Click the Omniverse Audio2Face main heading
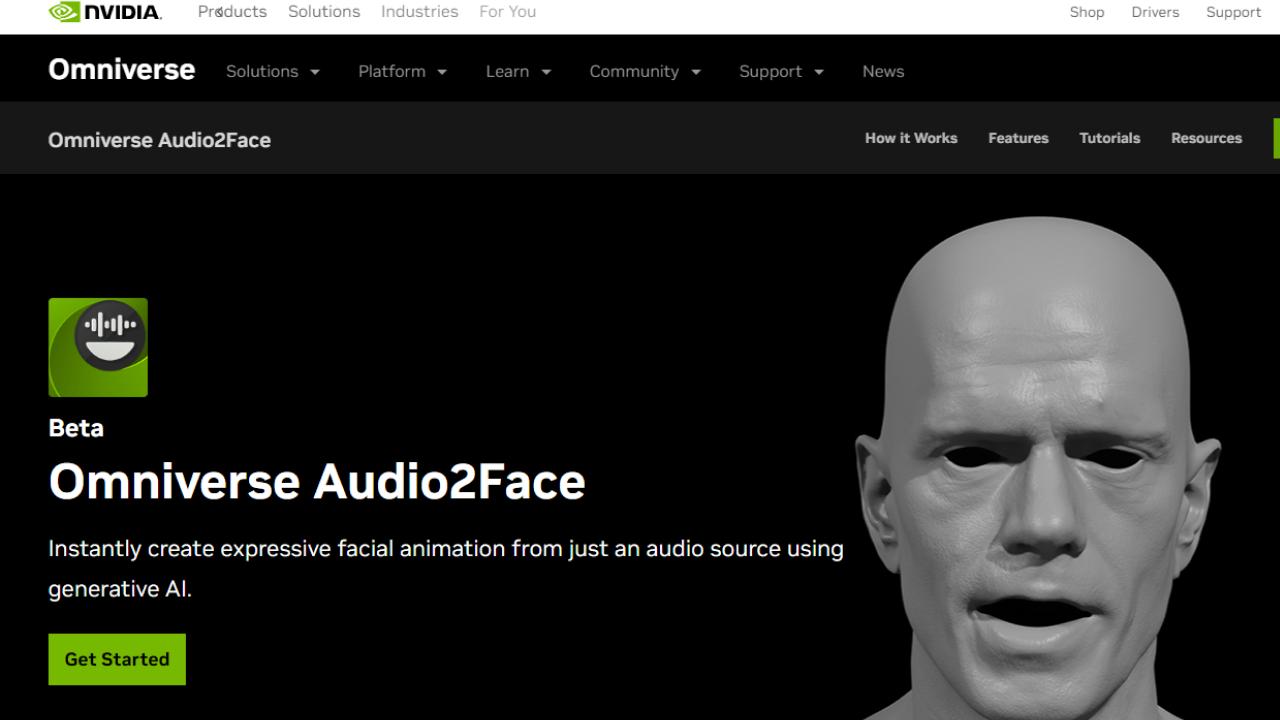 [317, 481]
